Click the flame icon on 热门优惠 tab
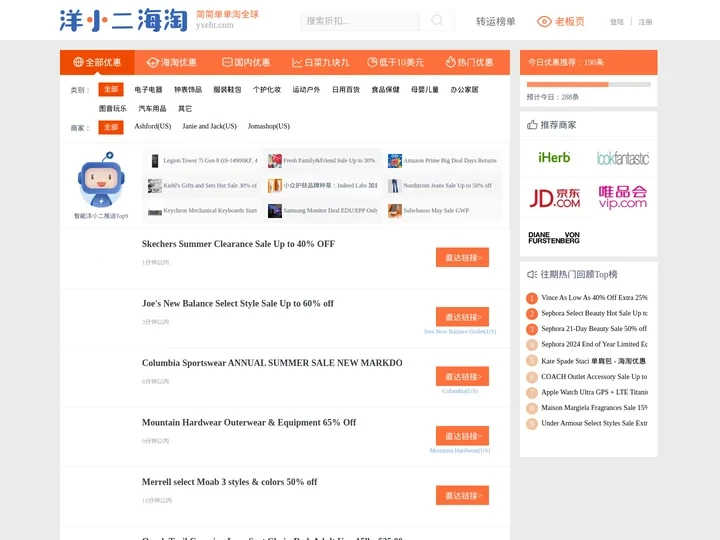The image size is (720, 540). 450,62
